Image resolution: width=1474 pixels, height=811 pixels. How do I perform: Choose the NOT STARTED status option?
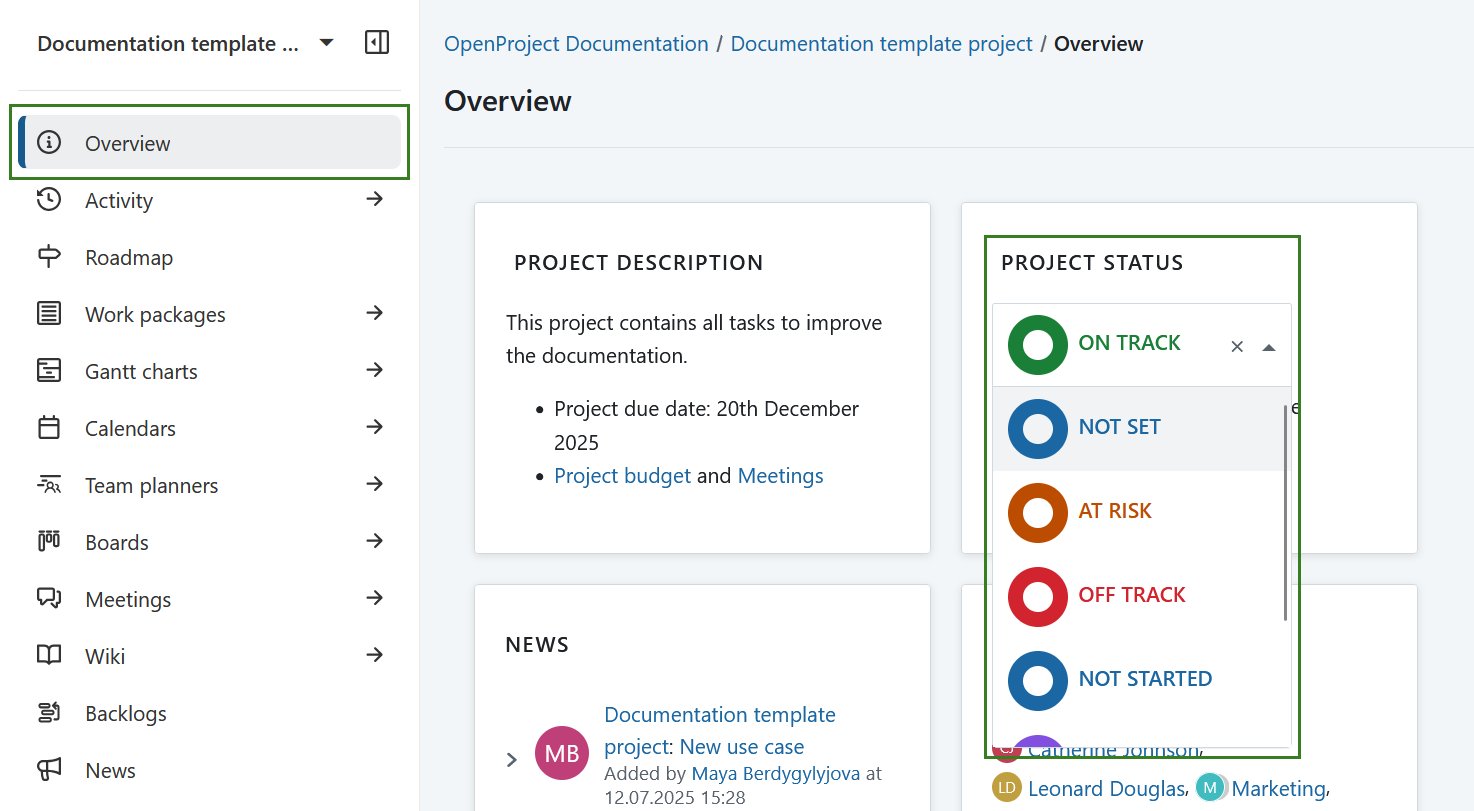coord(1145,679)
